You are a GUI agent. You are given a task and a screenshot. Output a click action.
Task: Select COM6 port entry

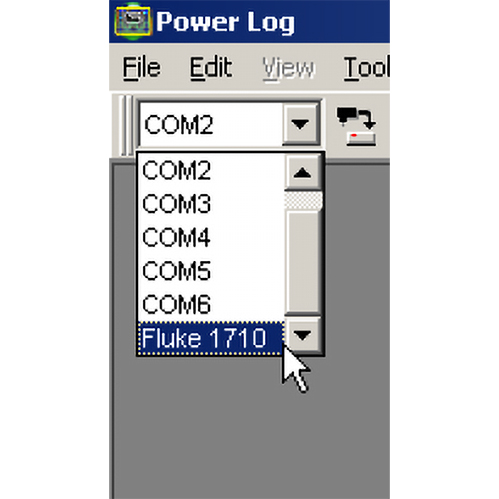211,304
